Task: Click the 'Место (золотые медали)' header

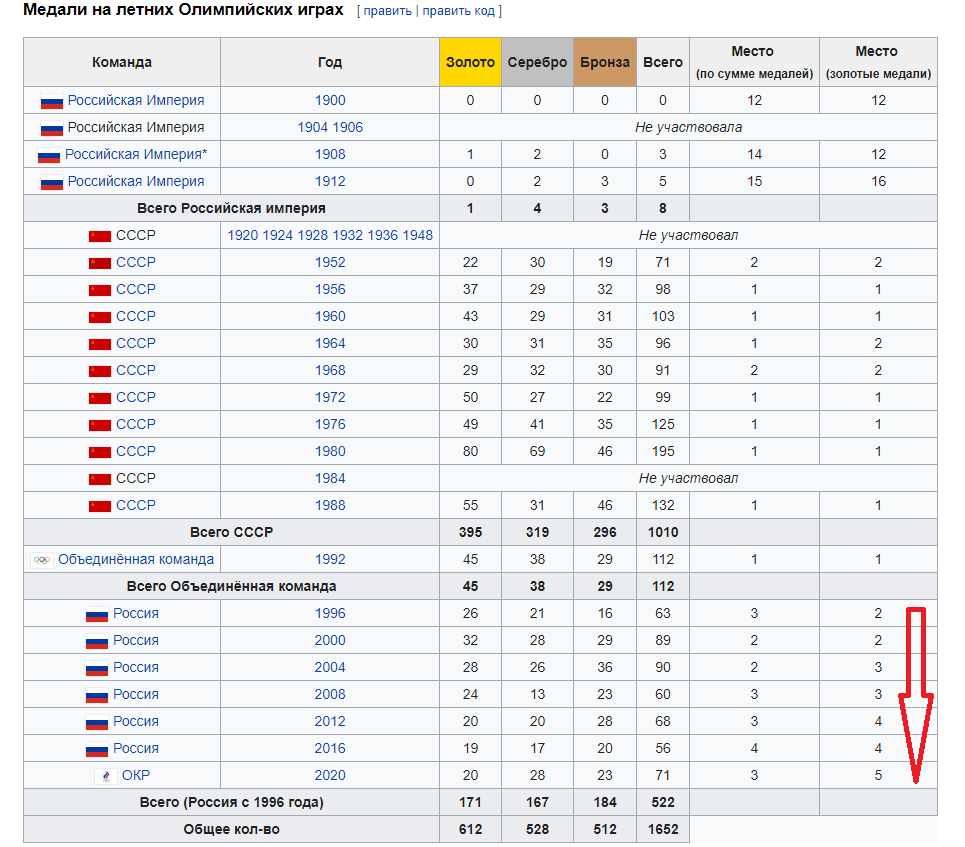Action: click(878, 62)
